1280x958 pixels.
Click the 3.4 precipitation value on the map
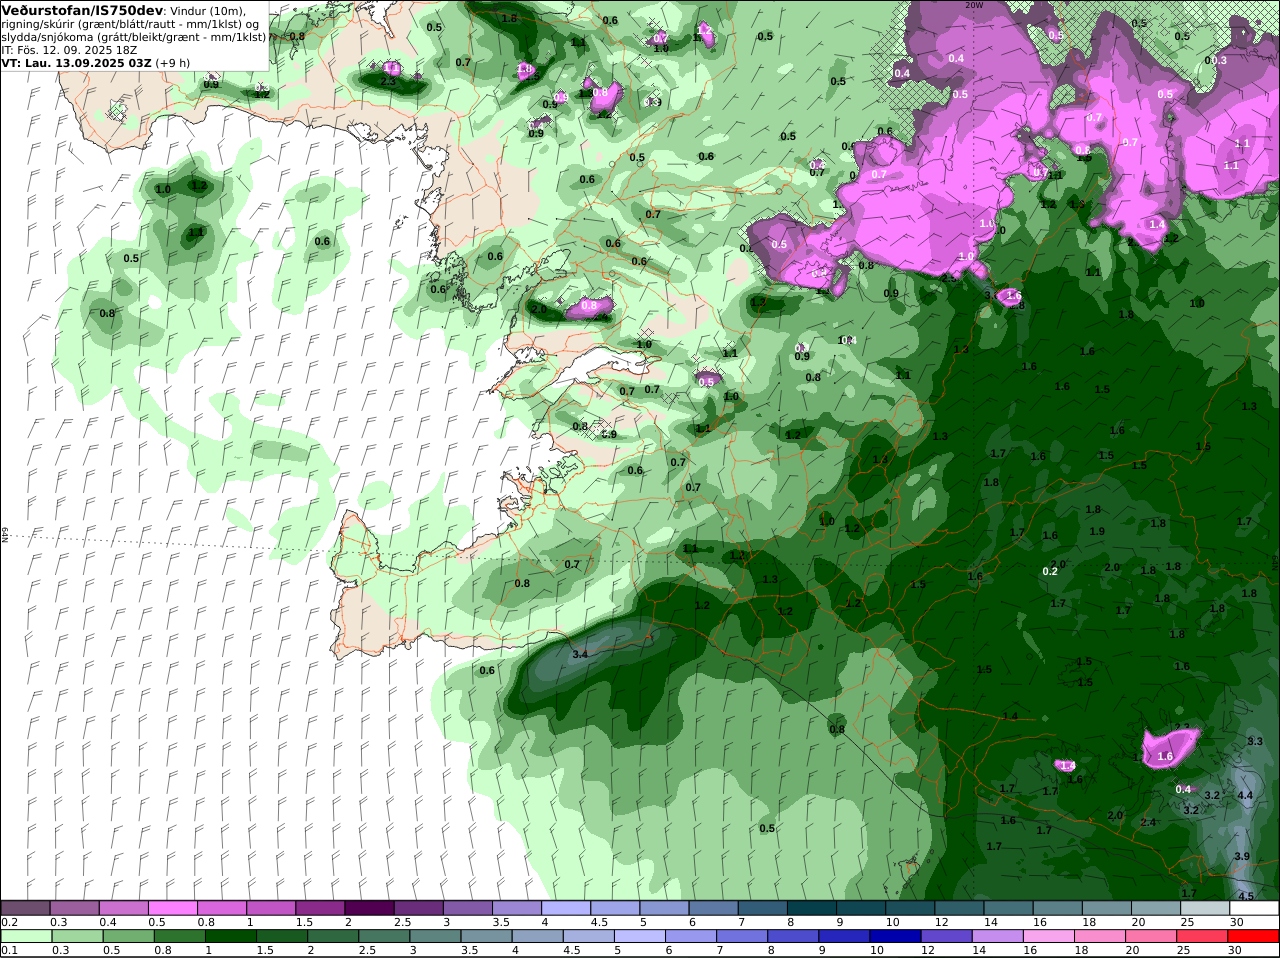pos(579,654)
